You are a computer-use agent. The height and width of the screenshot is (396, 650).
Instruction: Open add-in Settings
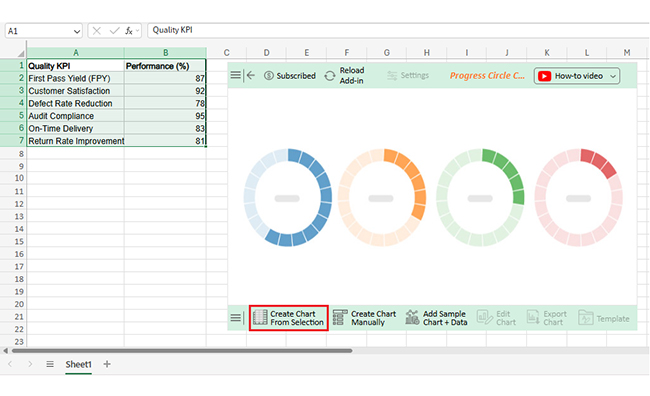click(x=408, y=75)
